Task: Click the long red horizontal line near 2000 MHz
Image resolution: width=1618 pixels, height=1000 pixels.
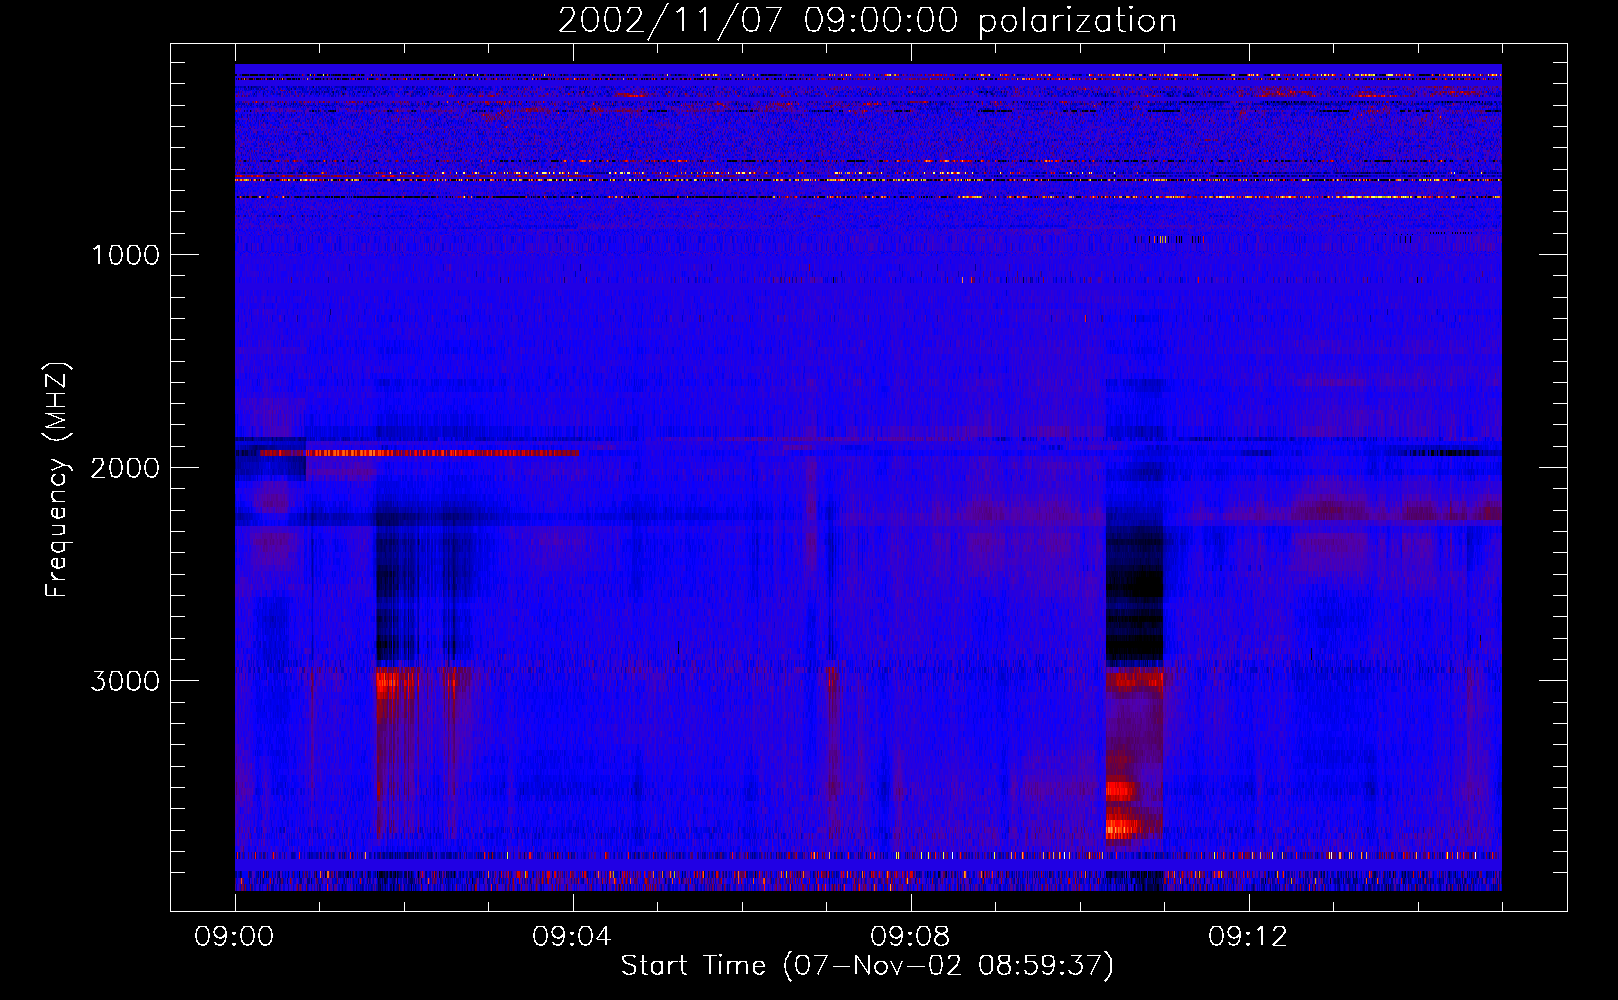Action: point(420,453)
